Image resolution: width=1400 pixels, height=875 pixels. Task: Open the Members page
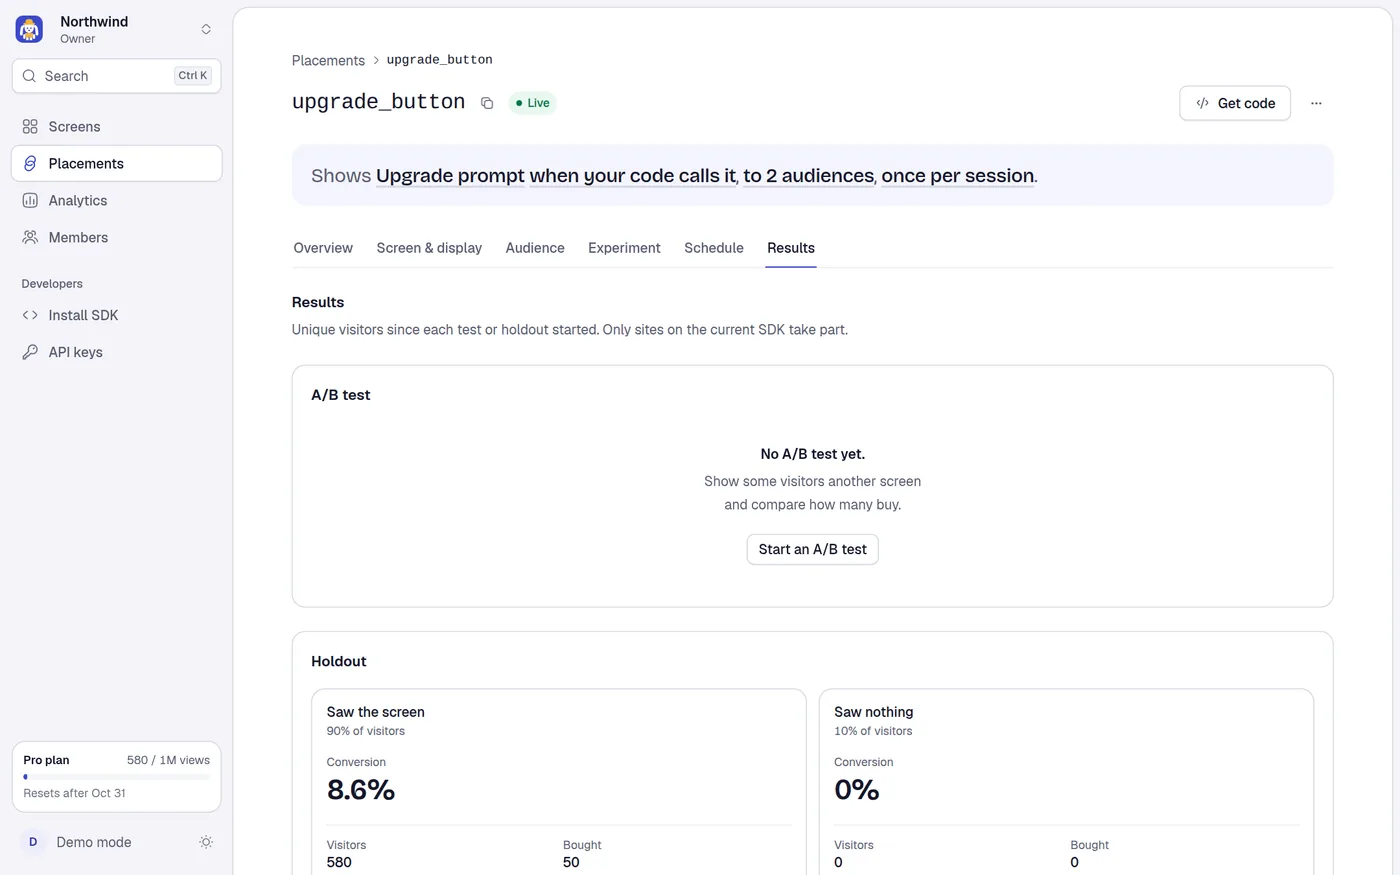tap(116, 238)
